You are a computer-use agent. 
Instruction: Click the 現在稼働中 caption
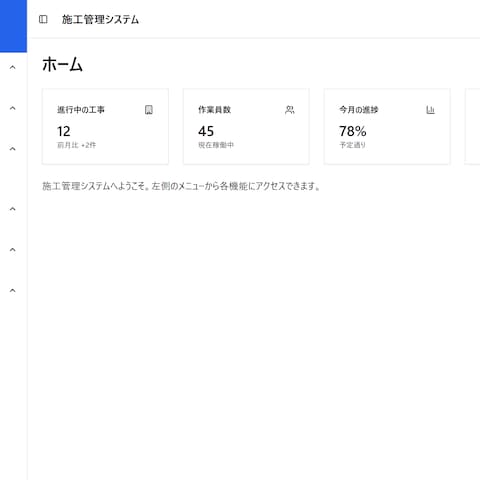pos(216,145)
